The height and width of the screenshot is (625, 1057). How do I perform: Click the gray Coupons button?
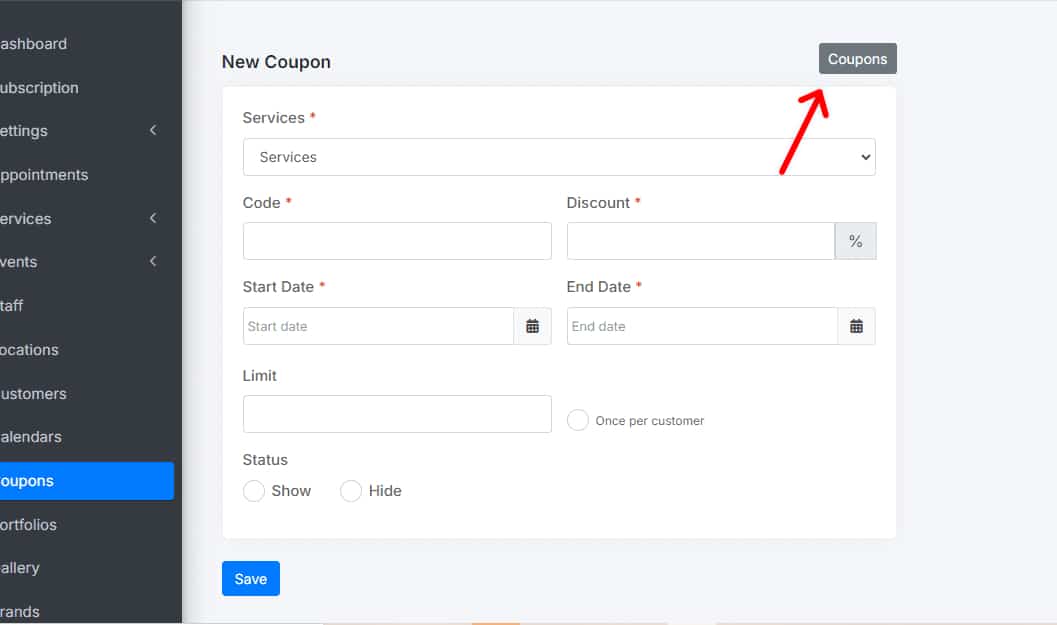(857, 59)
